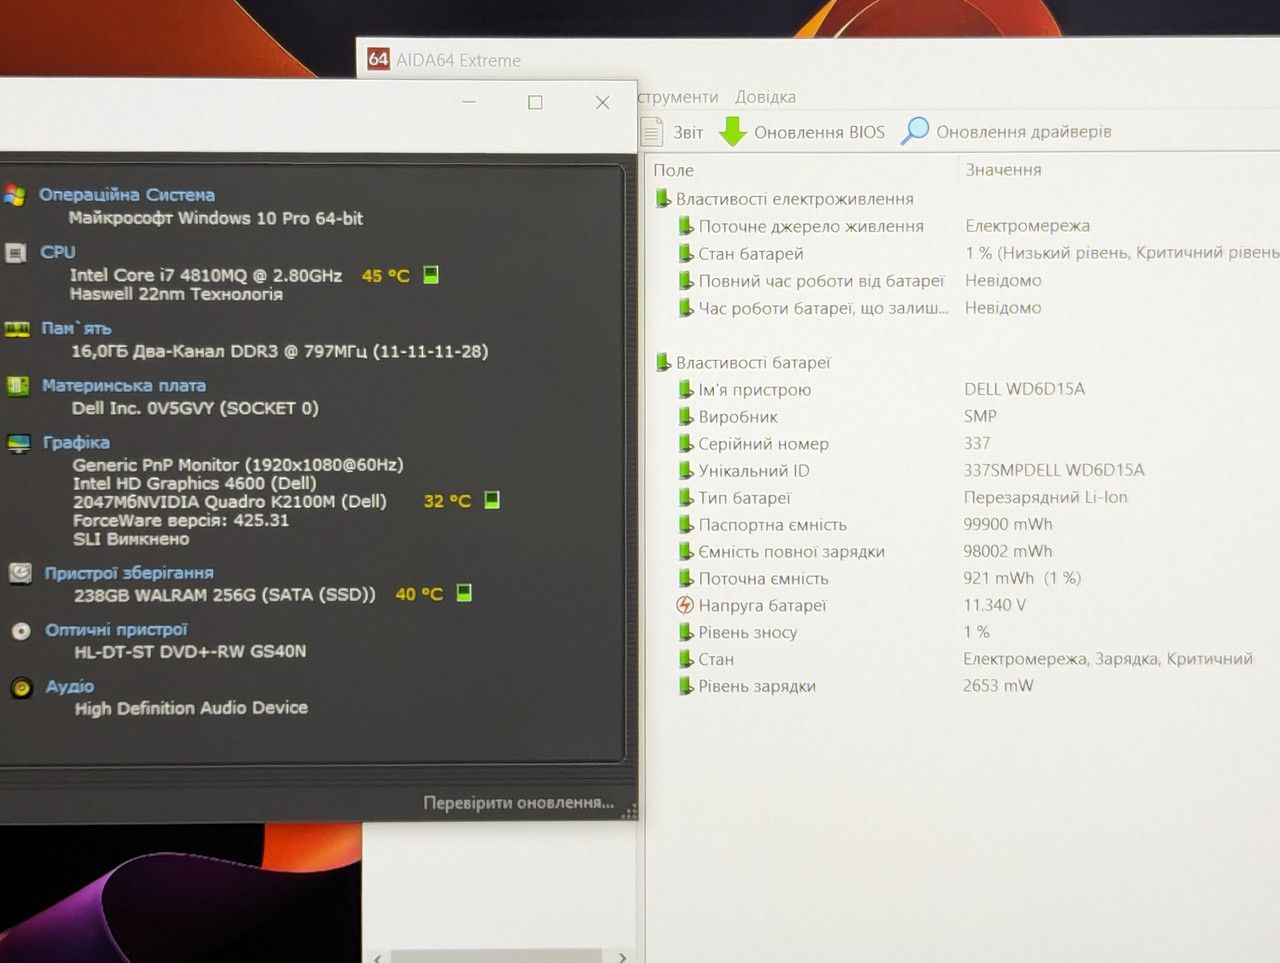Screen dimensions: 1280x963
Task: Click the green SSD temperature indicator at 40 °C
Action: [464, 592]
